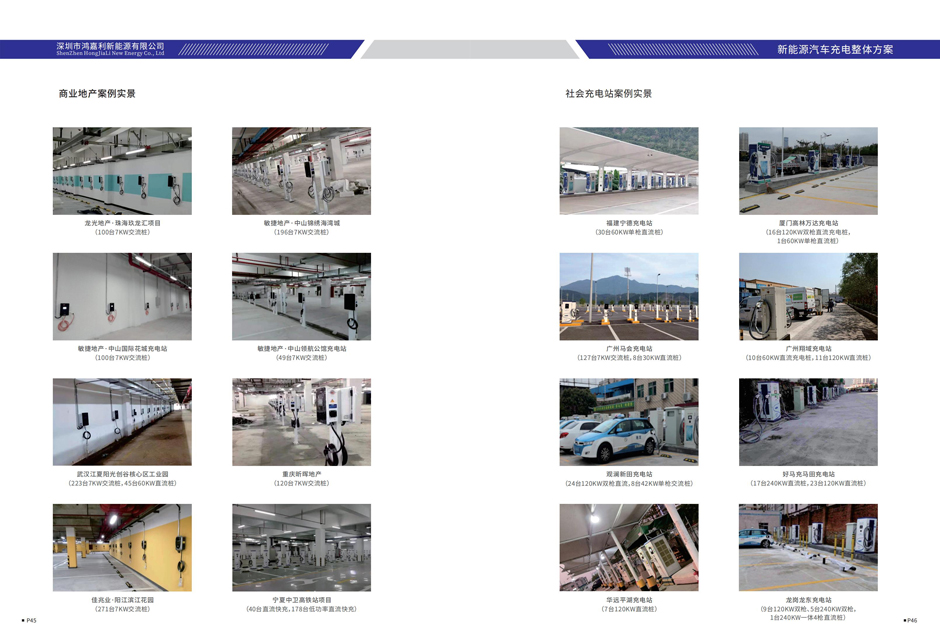Viewport: 940px width, 642px height.
Task: Click the 广州马会充电站 photo
Action: point(627,297)
